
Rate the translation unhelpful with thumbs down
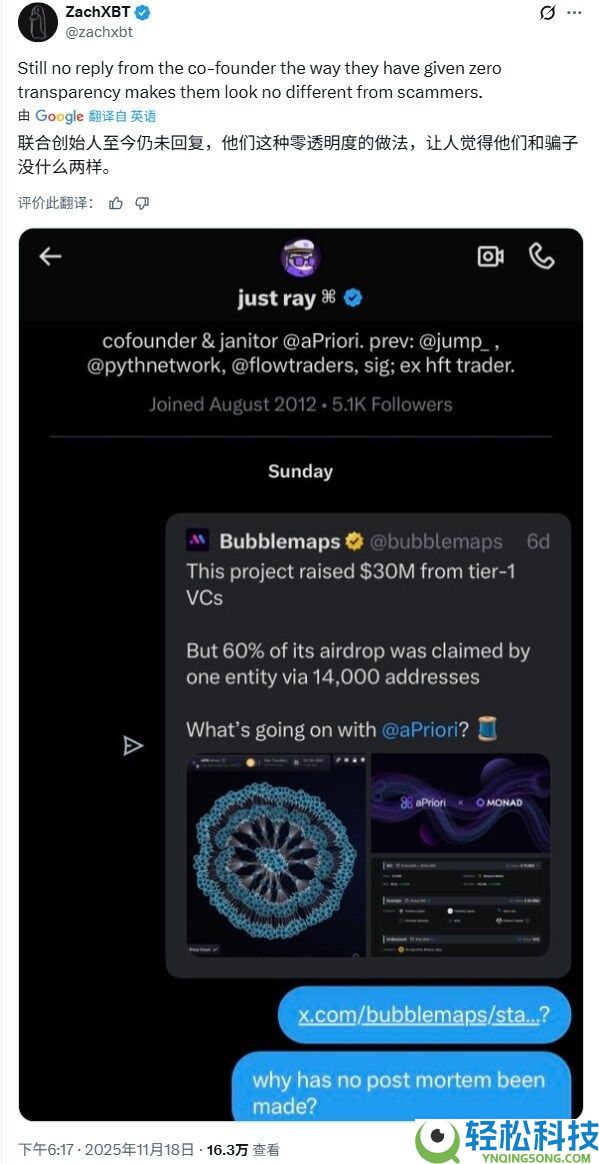click(x=141, y=201)
